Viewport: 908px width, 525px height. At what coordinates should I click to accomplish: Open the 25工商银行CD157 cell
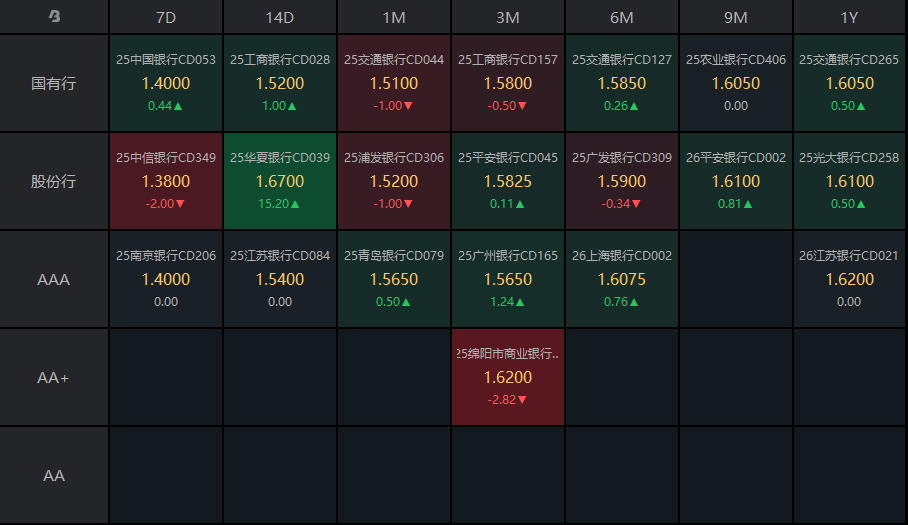(508, 83)
